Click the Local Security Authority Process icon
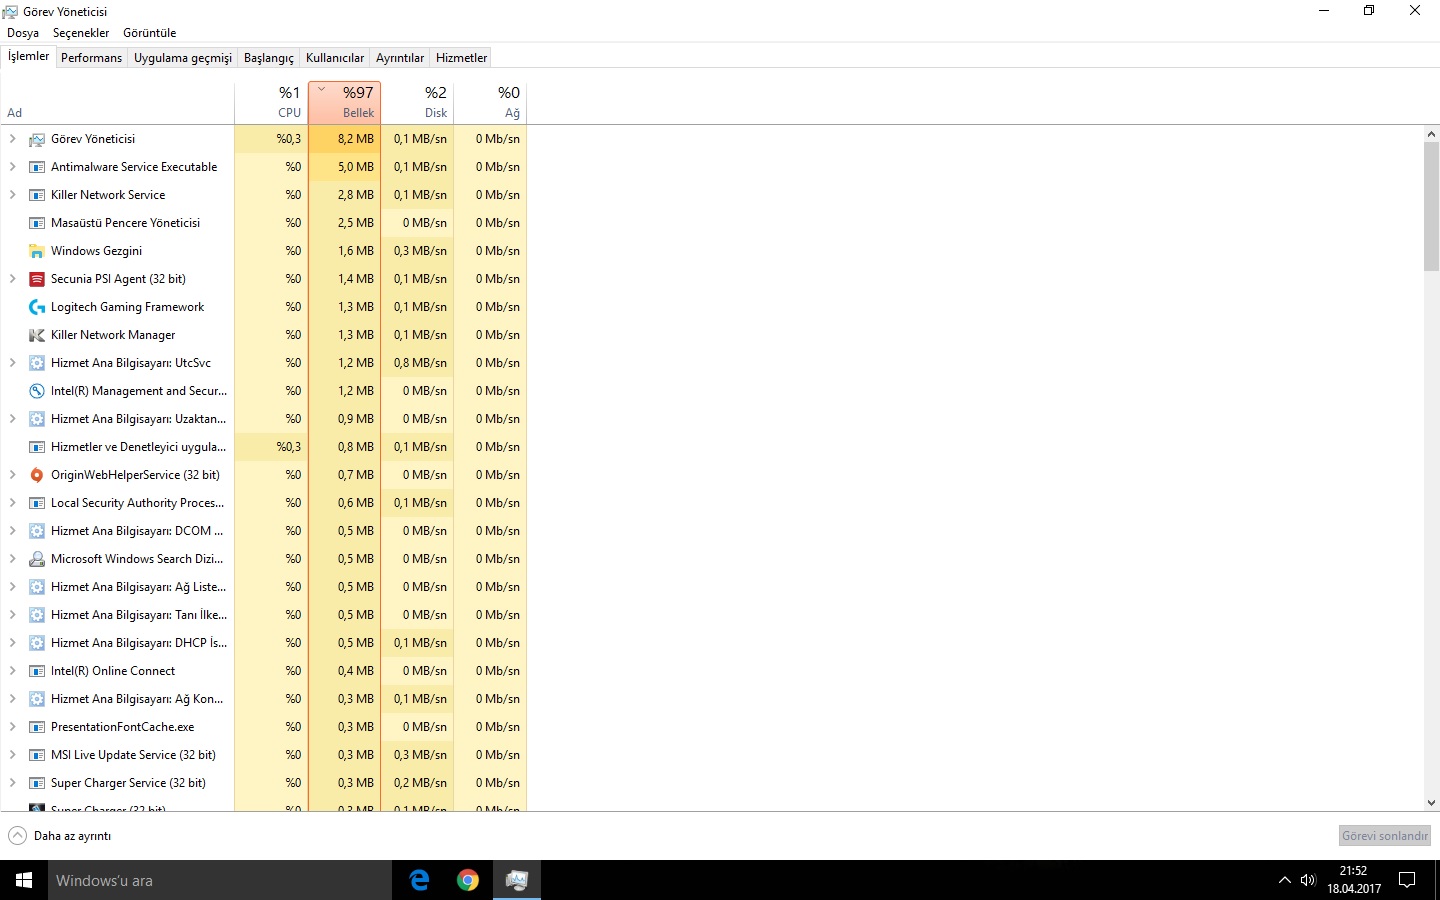The height and width of the screenshot is (900, 1440). click(37, 503)
